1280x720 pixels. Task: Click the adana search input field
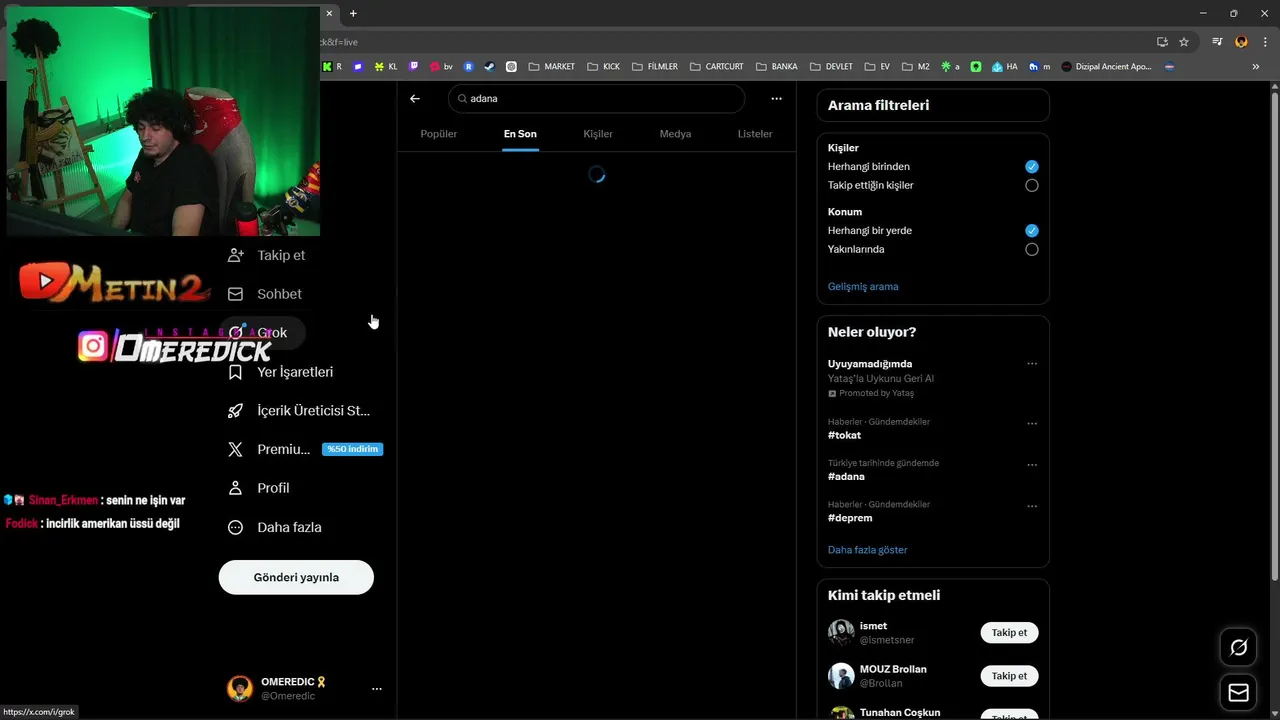point(597,99)
